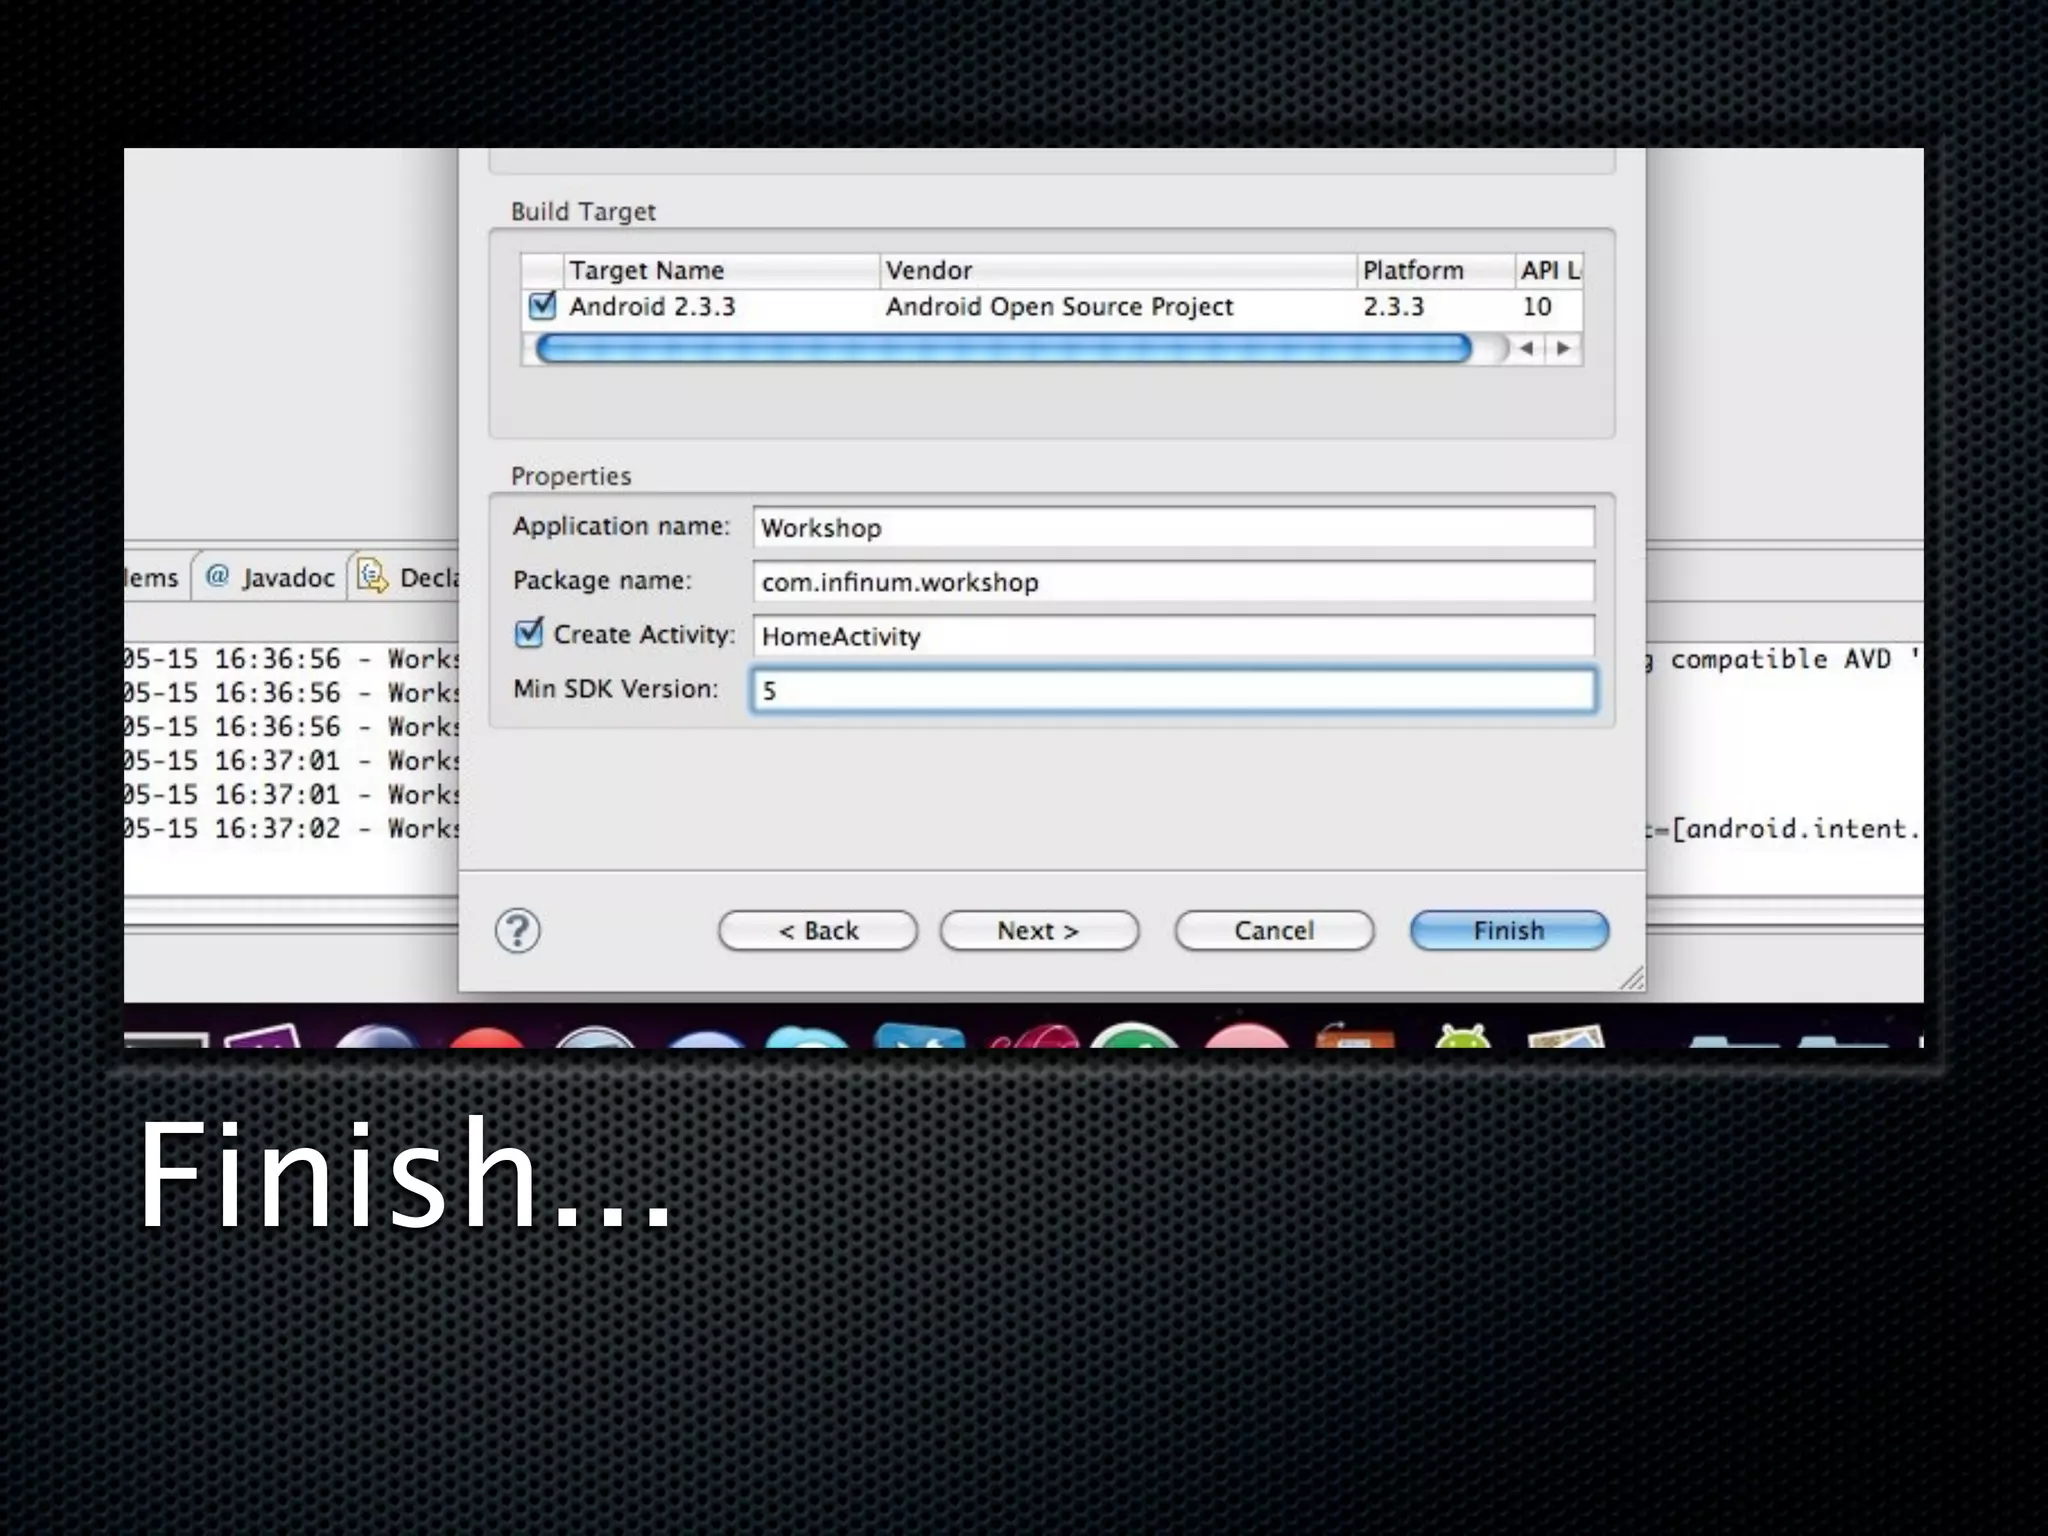Toggle the Create Activity checkbox

528,633
